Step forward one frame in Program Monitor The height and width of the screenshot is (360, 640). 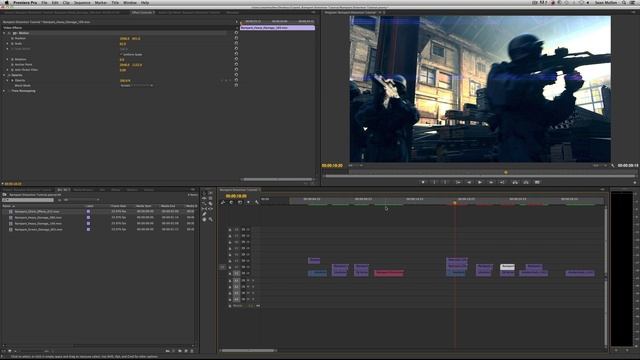tap(491, 182)
